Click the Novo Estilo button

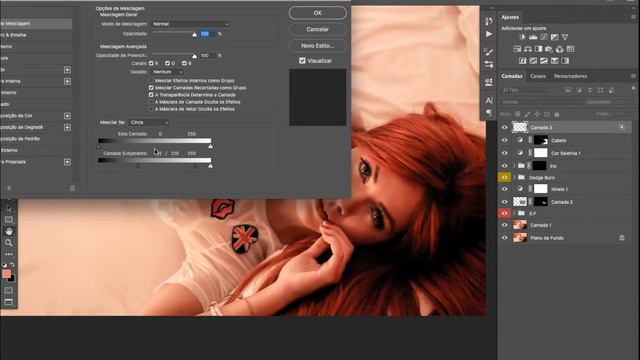click(x=318, y=46)
